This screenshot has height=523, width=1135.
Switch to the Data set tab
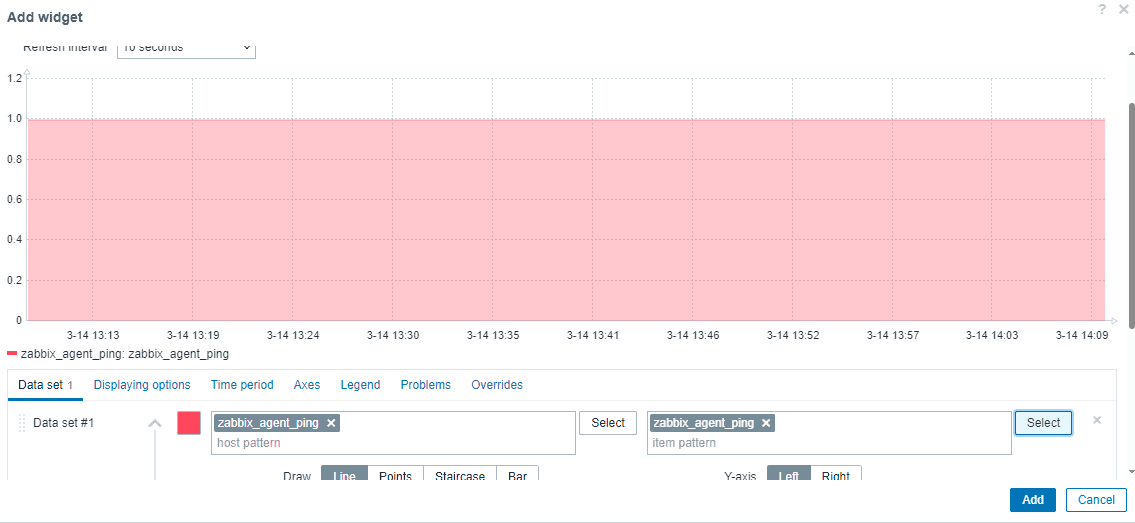click(46, 385)
